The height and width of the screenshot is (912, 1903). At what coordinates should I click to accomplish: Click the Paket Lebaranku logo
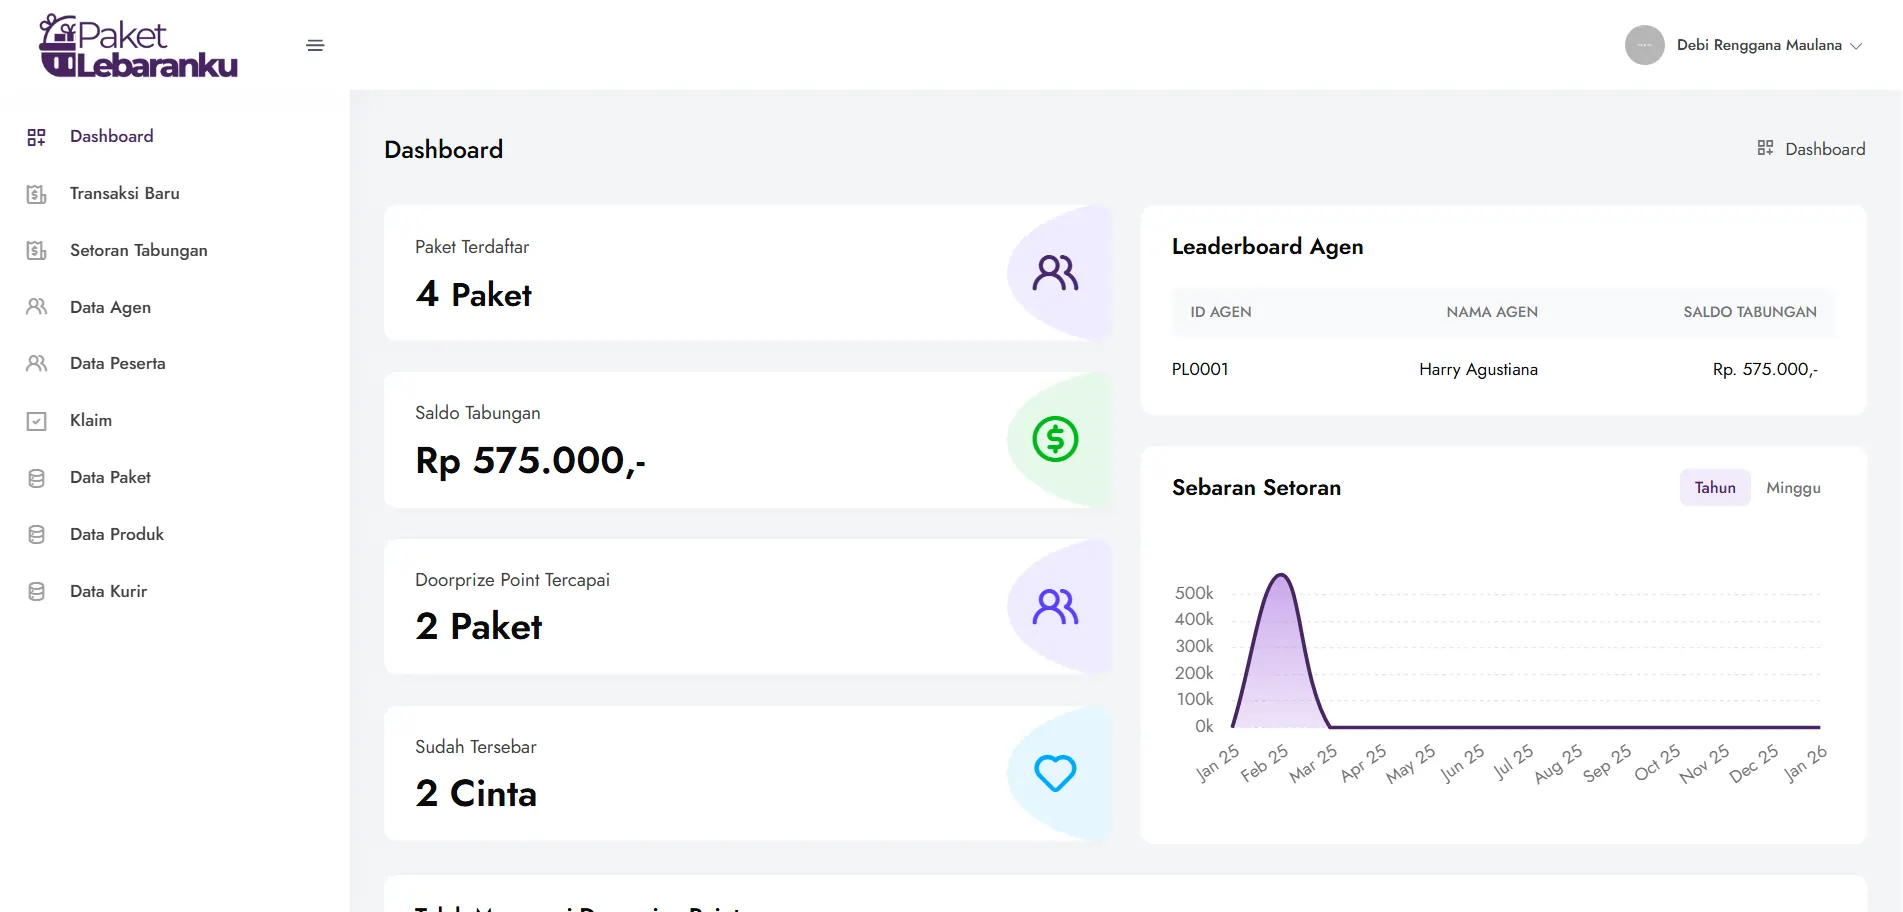pyautogui.click(x=138, y=46)
